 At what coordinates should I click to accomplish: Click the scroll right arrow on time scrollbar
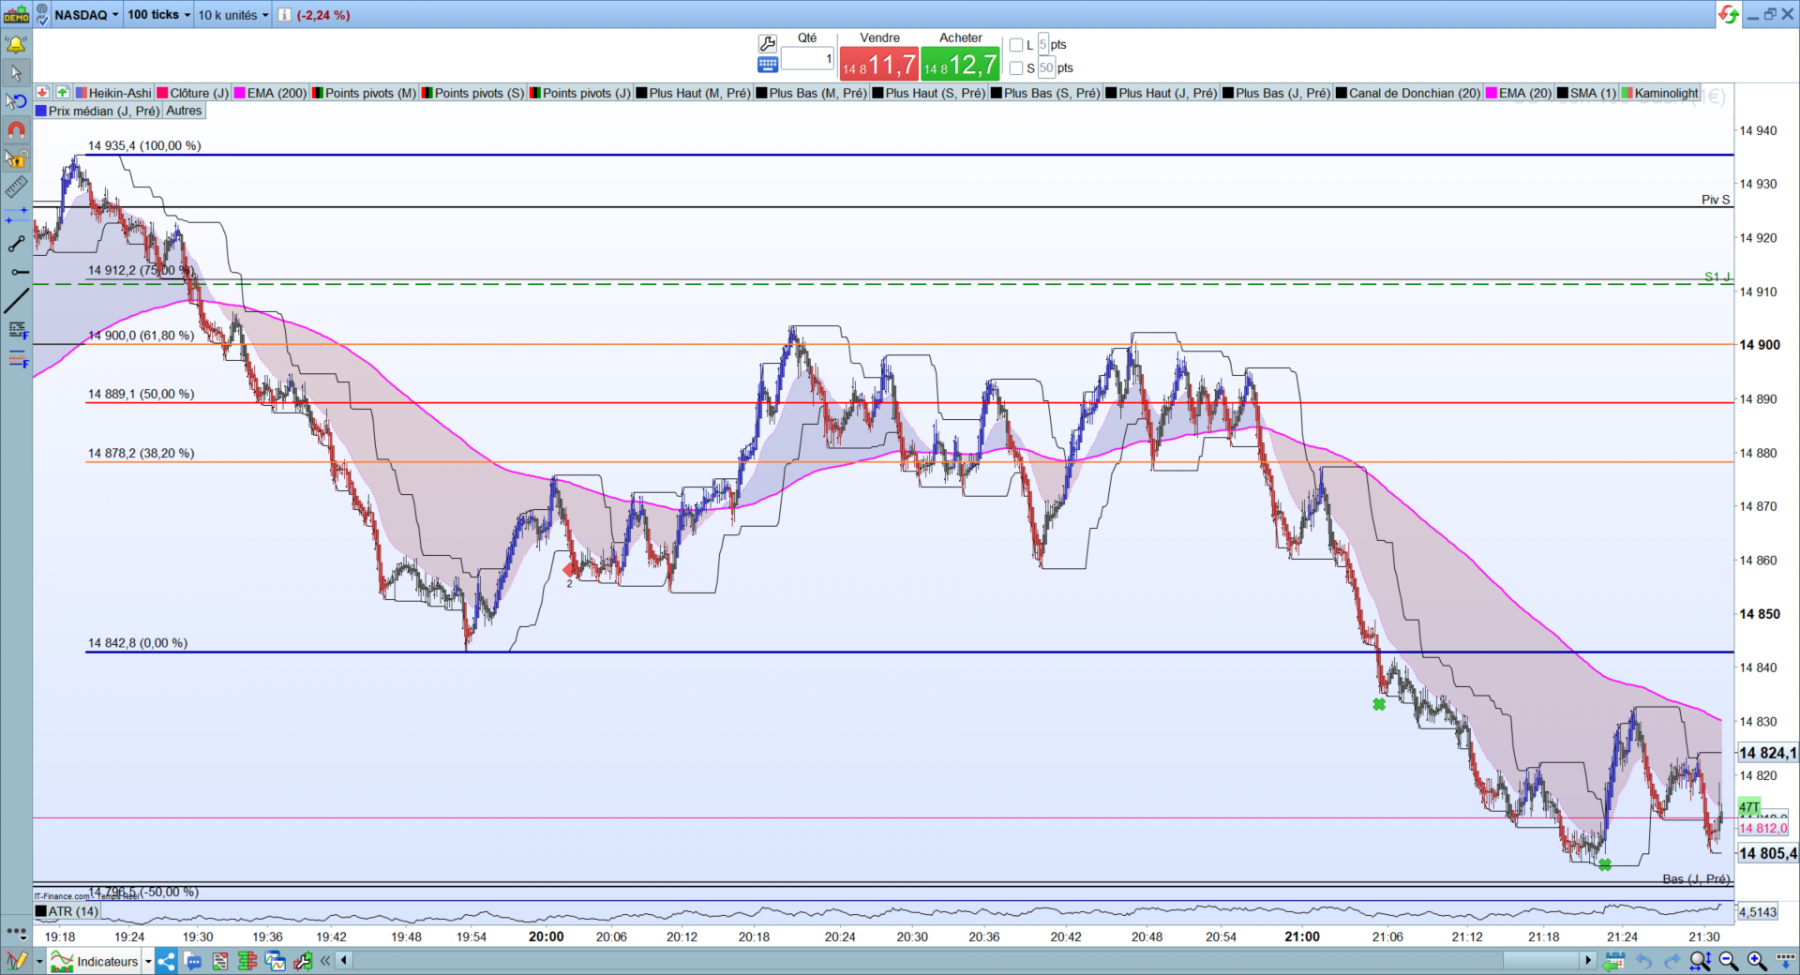1588,961
